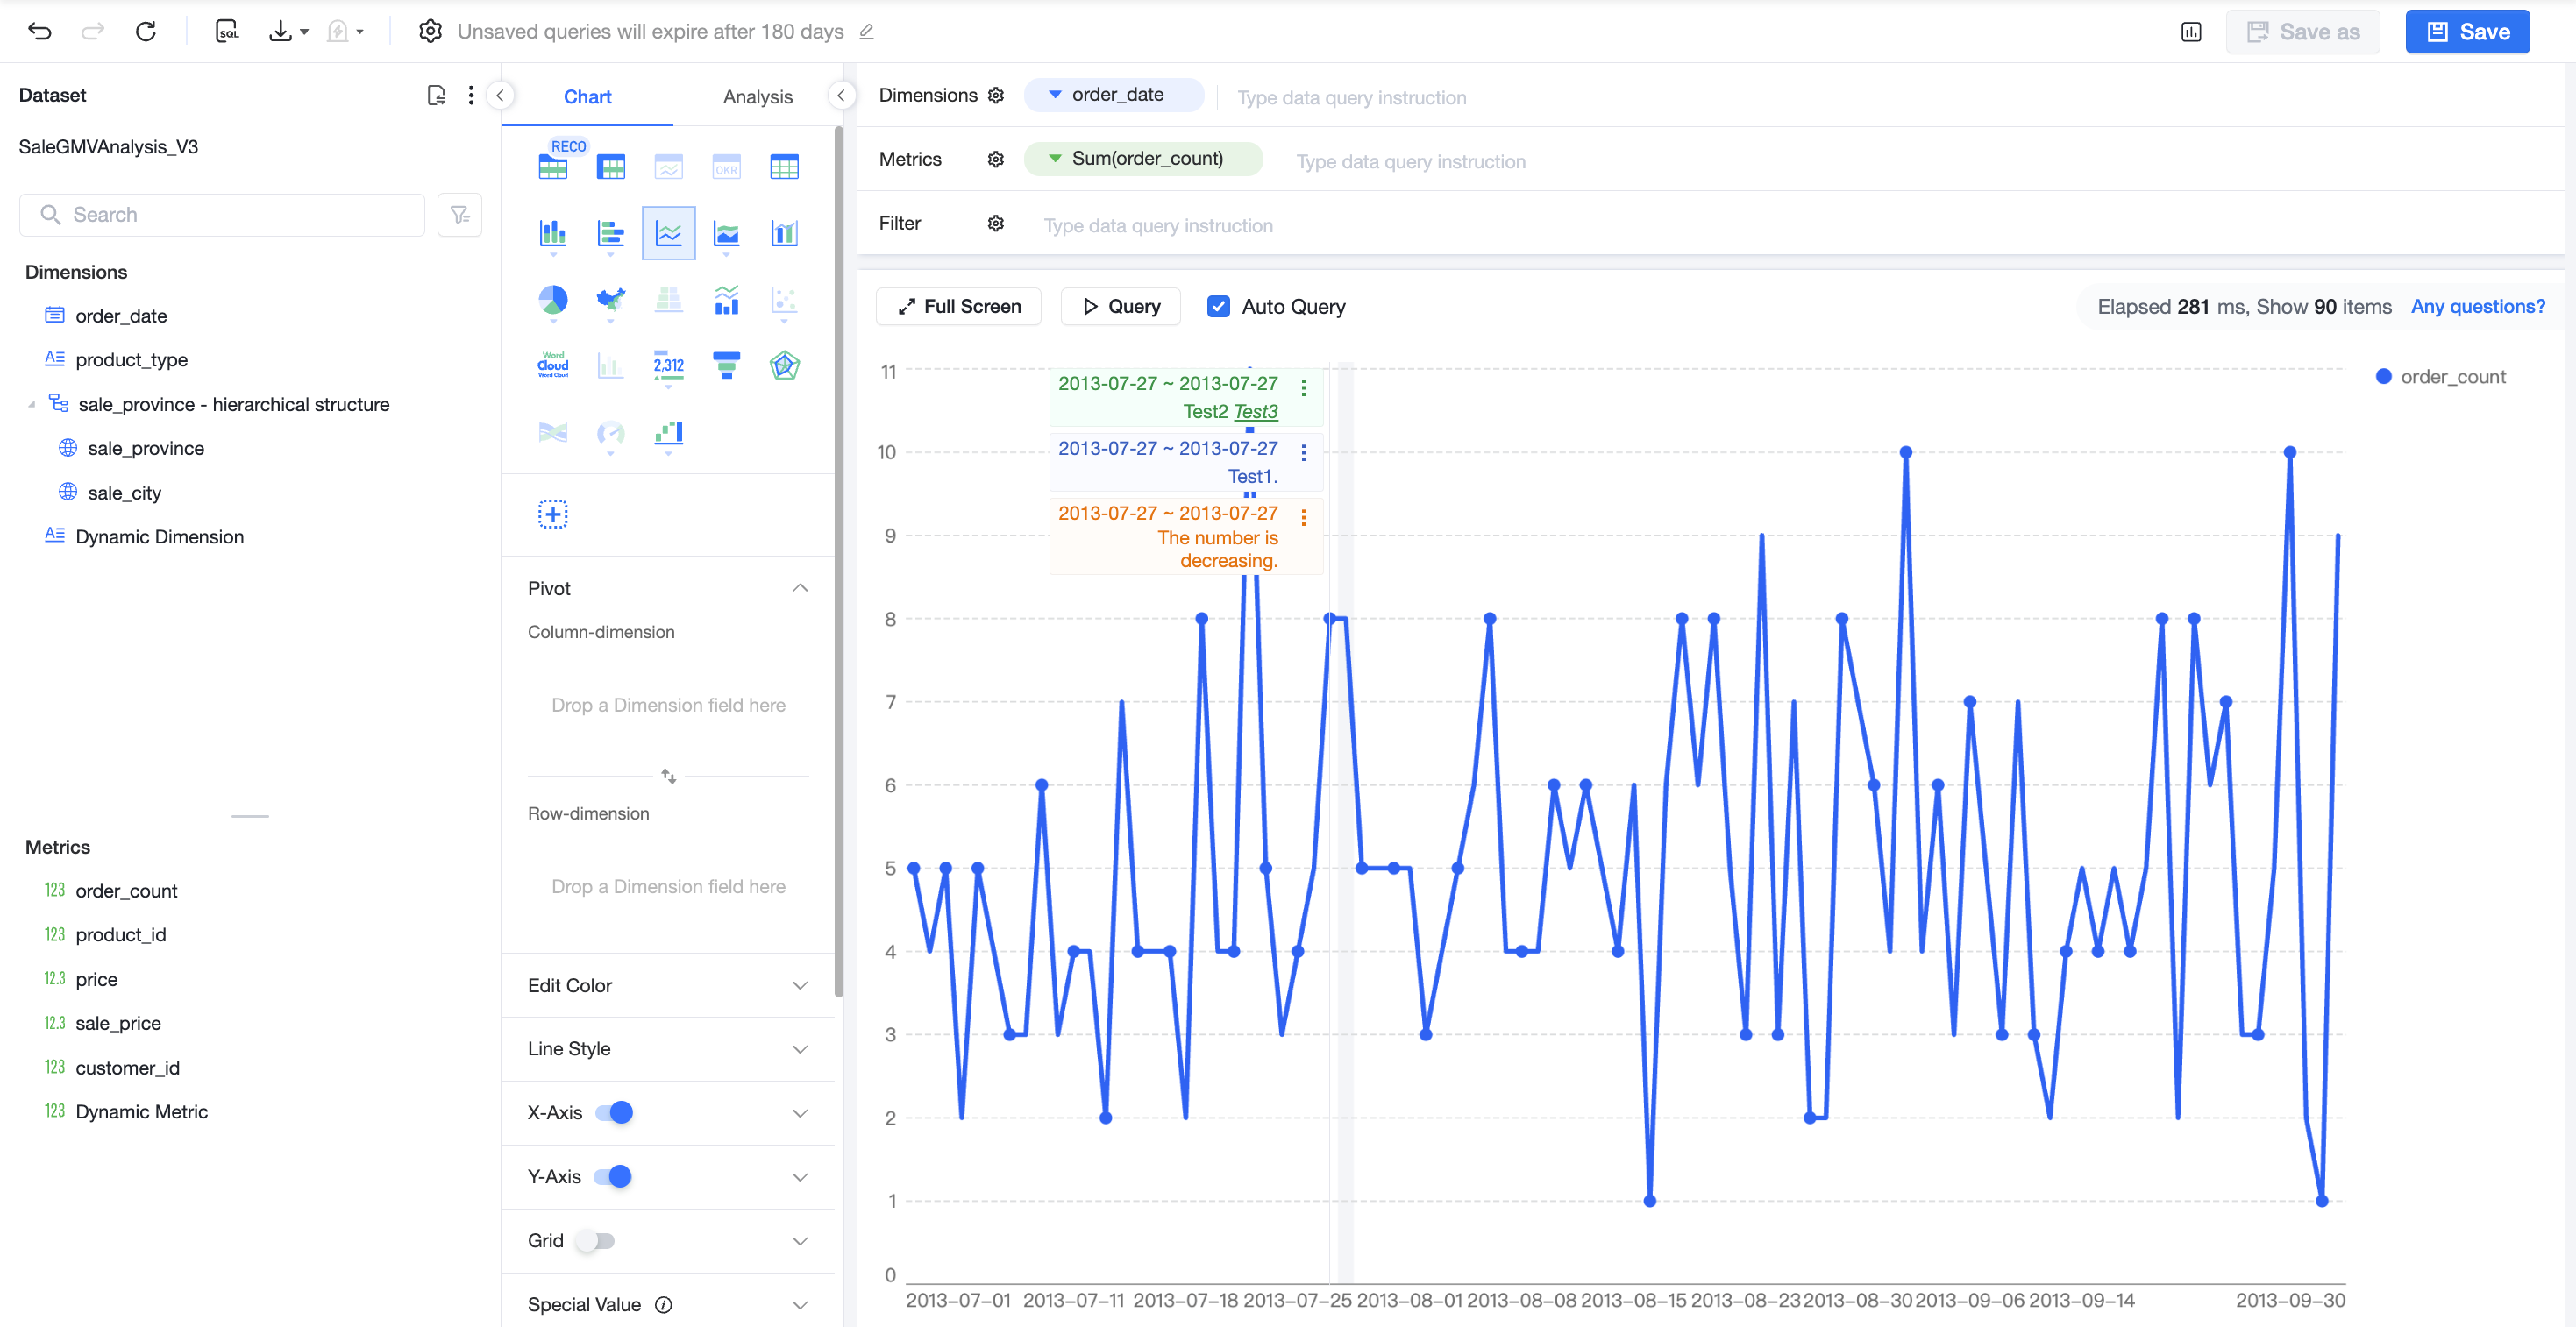Select the horizontal bar chart icon

tap(610, 233)
